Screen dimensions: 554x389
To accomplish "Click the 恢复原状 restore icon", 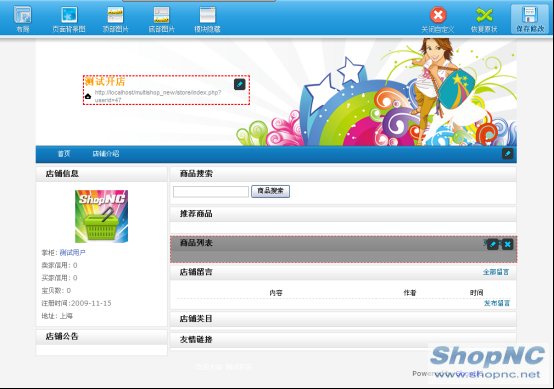I will (x=484, y=15).
